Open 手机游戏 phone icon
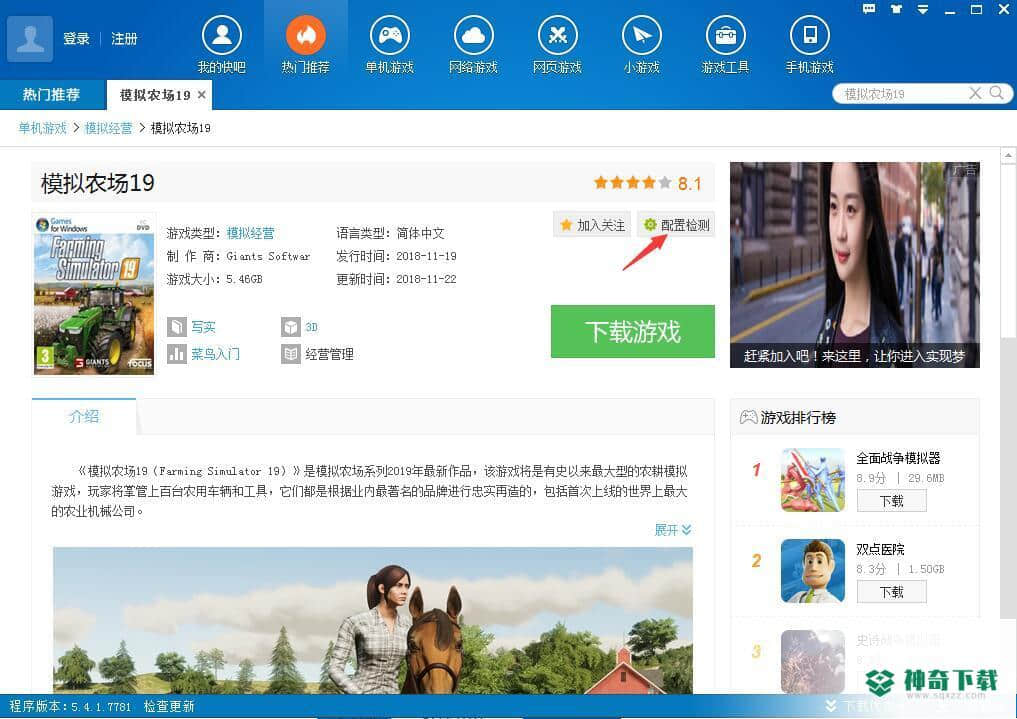 tap(809, 35)
